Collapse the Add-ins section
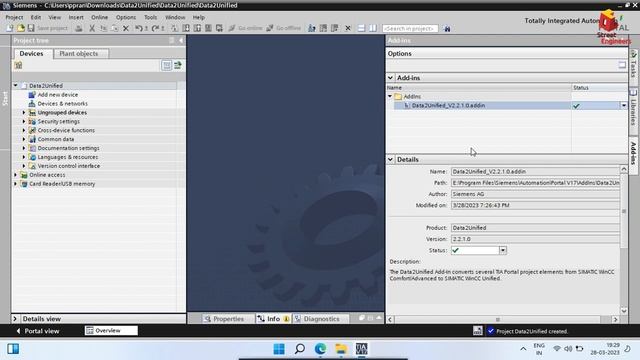 391,78
